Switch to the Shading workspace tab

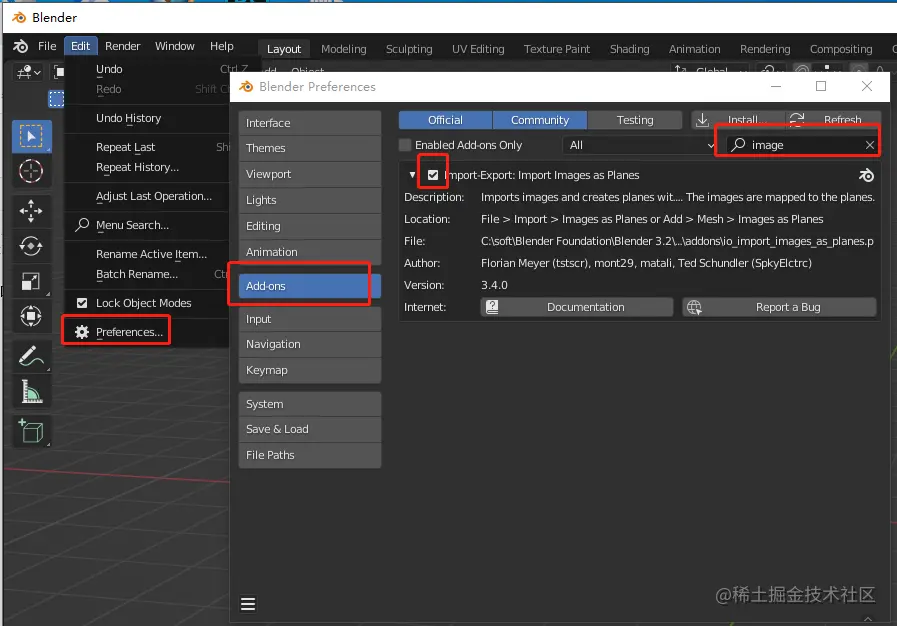coord(629,49)
